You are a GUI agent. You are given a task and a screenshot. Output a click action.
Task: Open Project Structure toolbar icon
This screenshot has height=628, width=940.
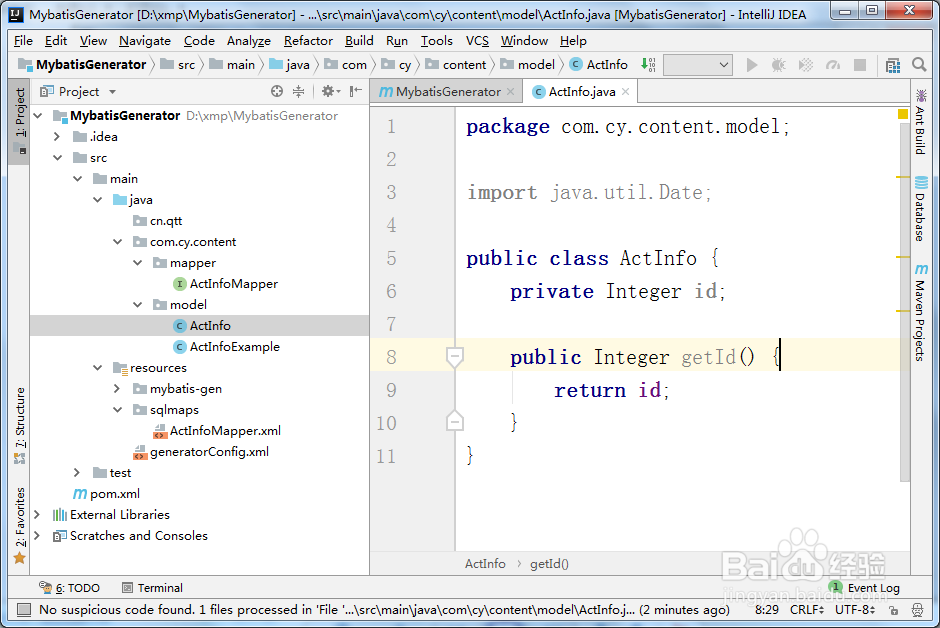pyautogui.click(x=893, y=65)
